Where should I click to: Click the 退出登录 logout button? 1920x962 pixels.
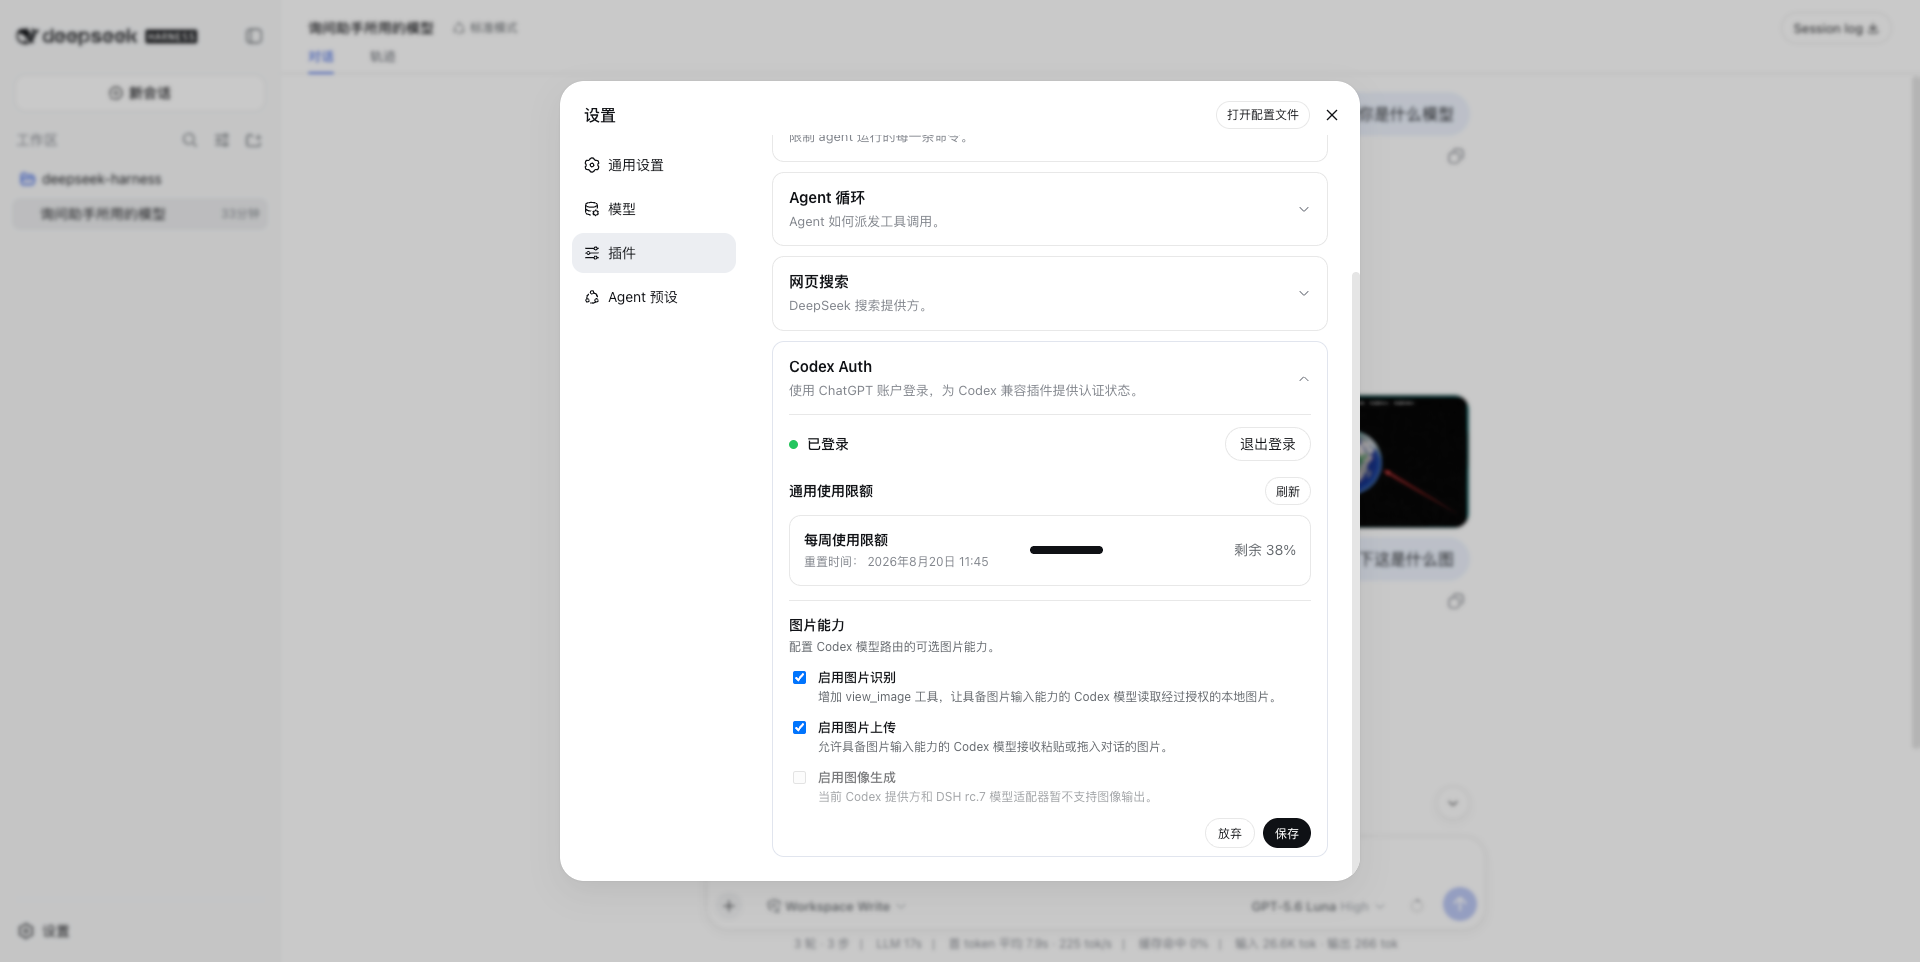[1267, 444]
